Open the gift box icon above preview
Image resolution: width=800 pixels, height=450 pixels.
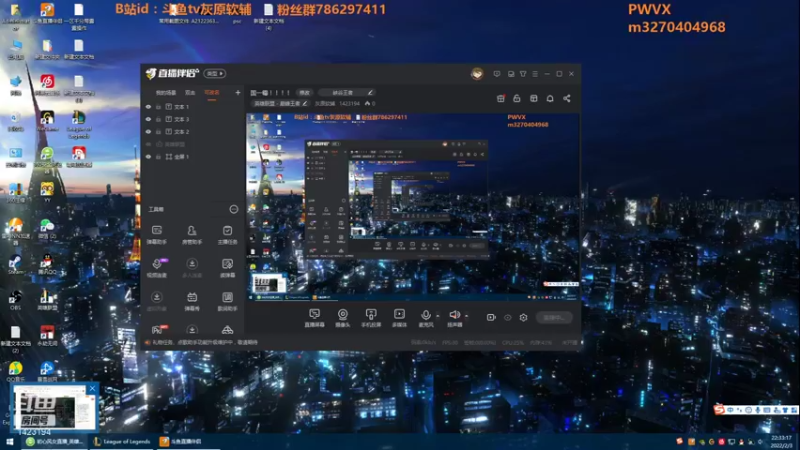click(501, 98)
